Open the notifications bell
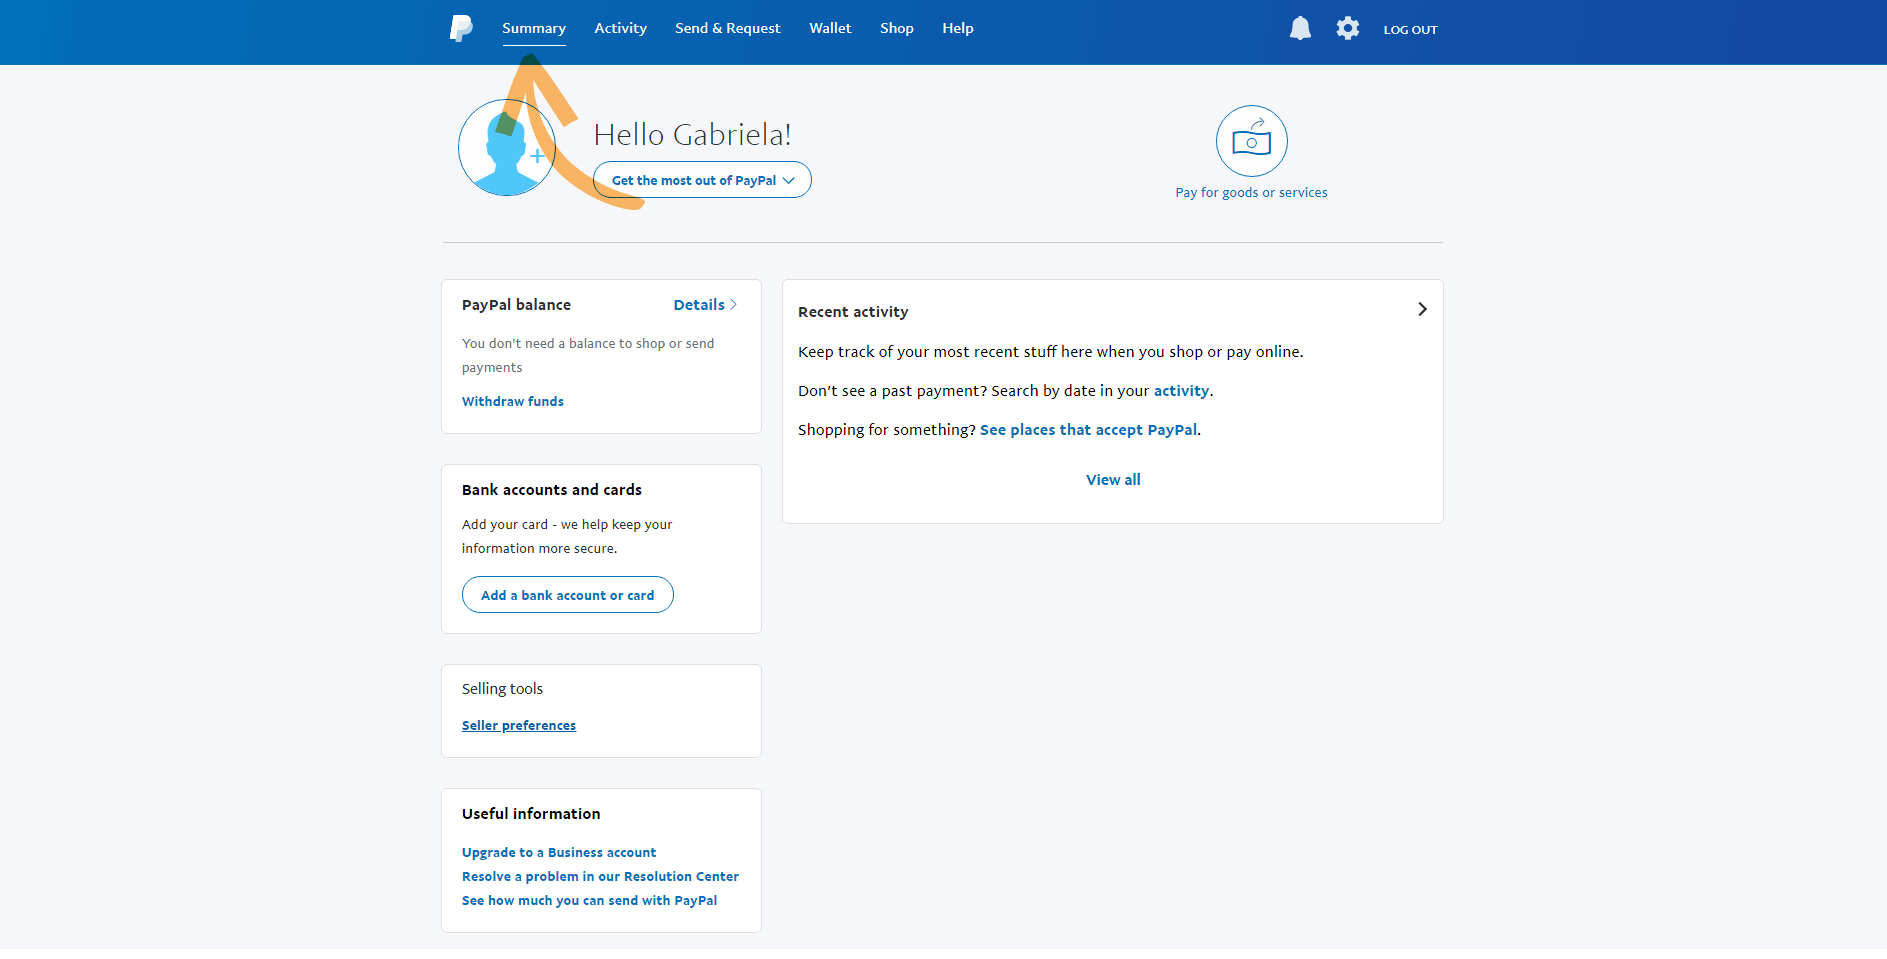Image resolution: width=1887 pixels, height=959 pixels. (x=1300, y=28)
